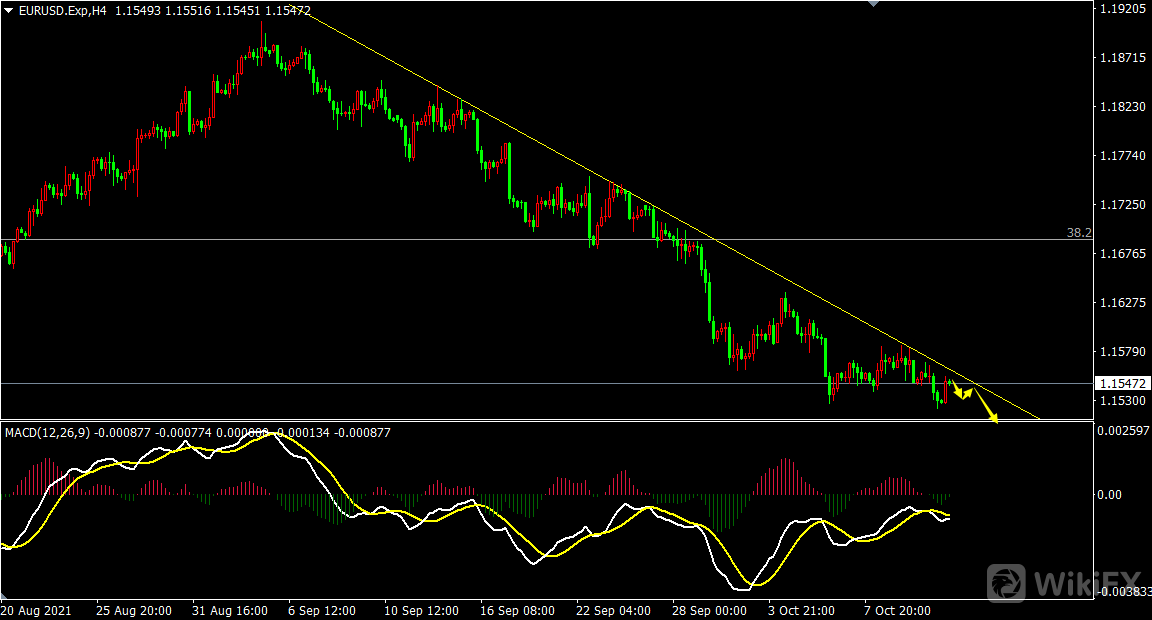
Task: Click price scale value 1.18715
Action: pos(1123,57)
